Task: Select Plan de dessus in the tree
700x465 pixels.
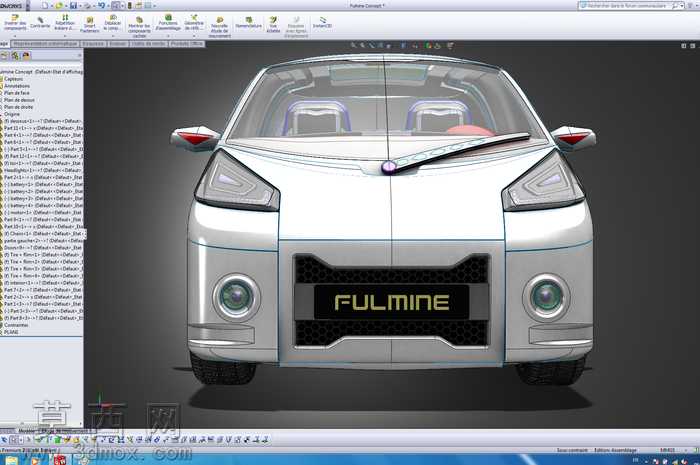Action: point(19,100)
